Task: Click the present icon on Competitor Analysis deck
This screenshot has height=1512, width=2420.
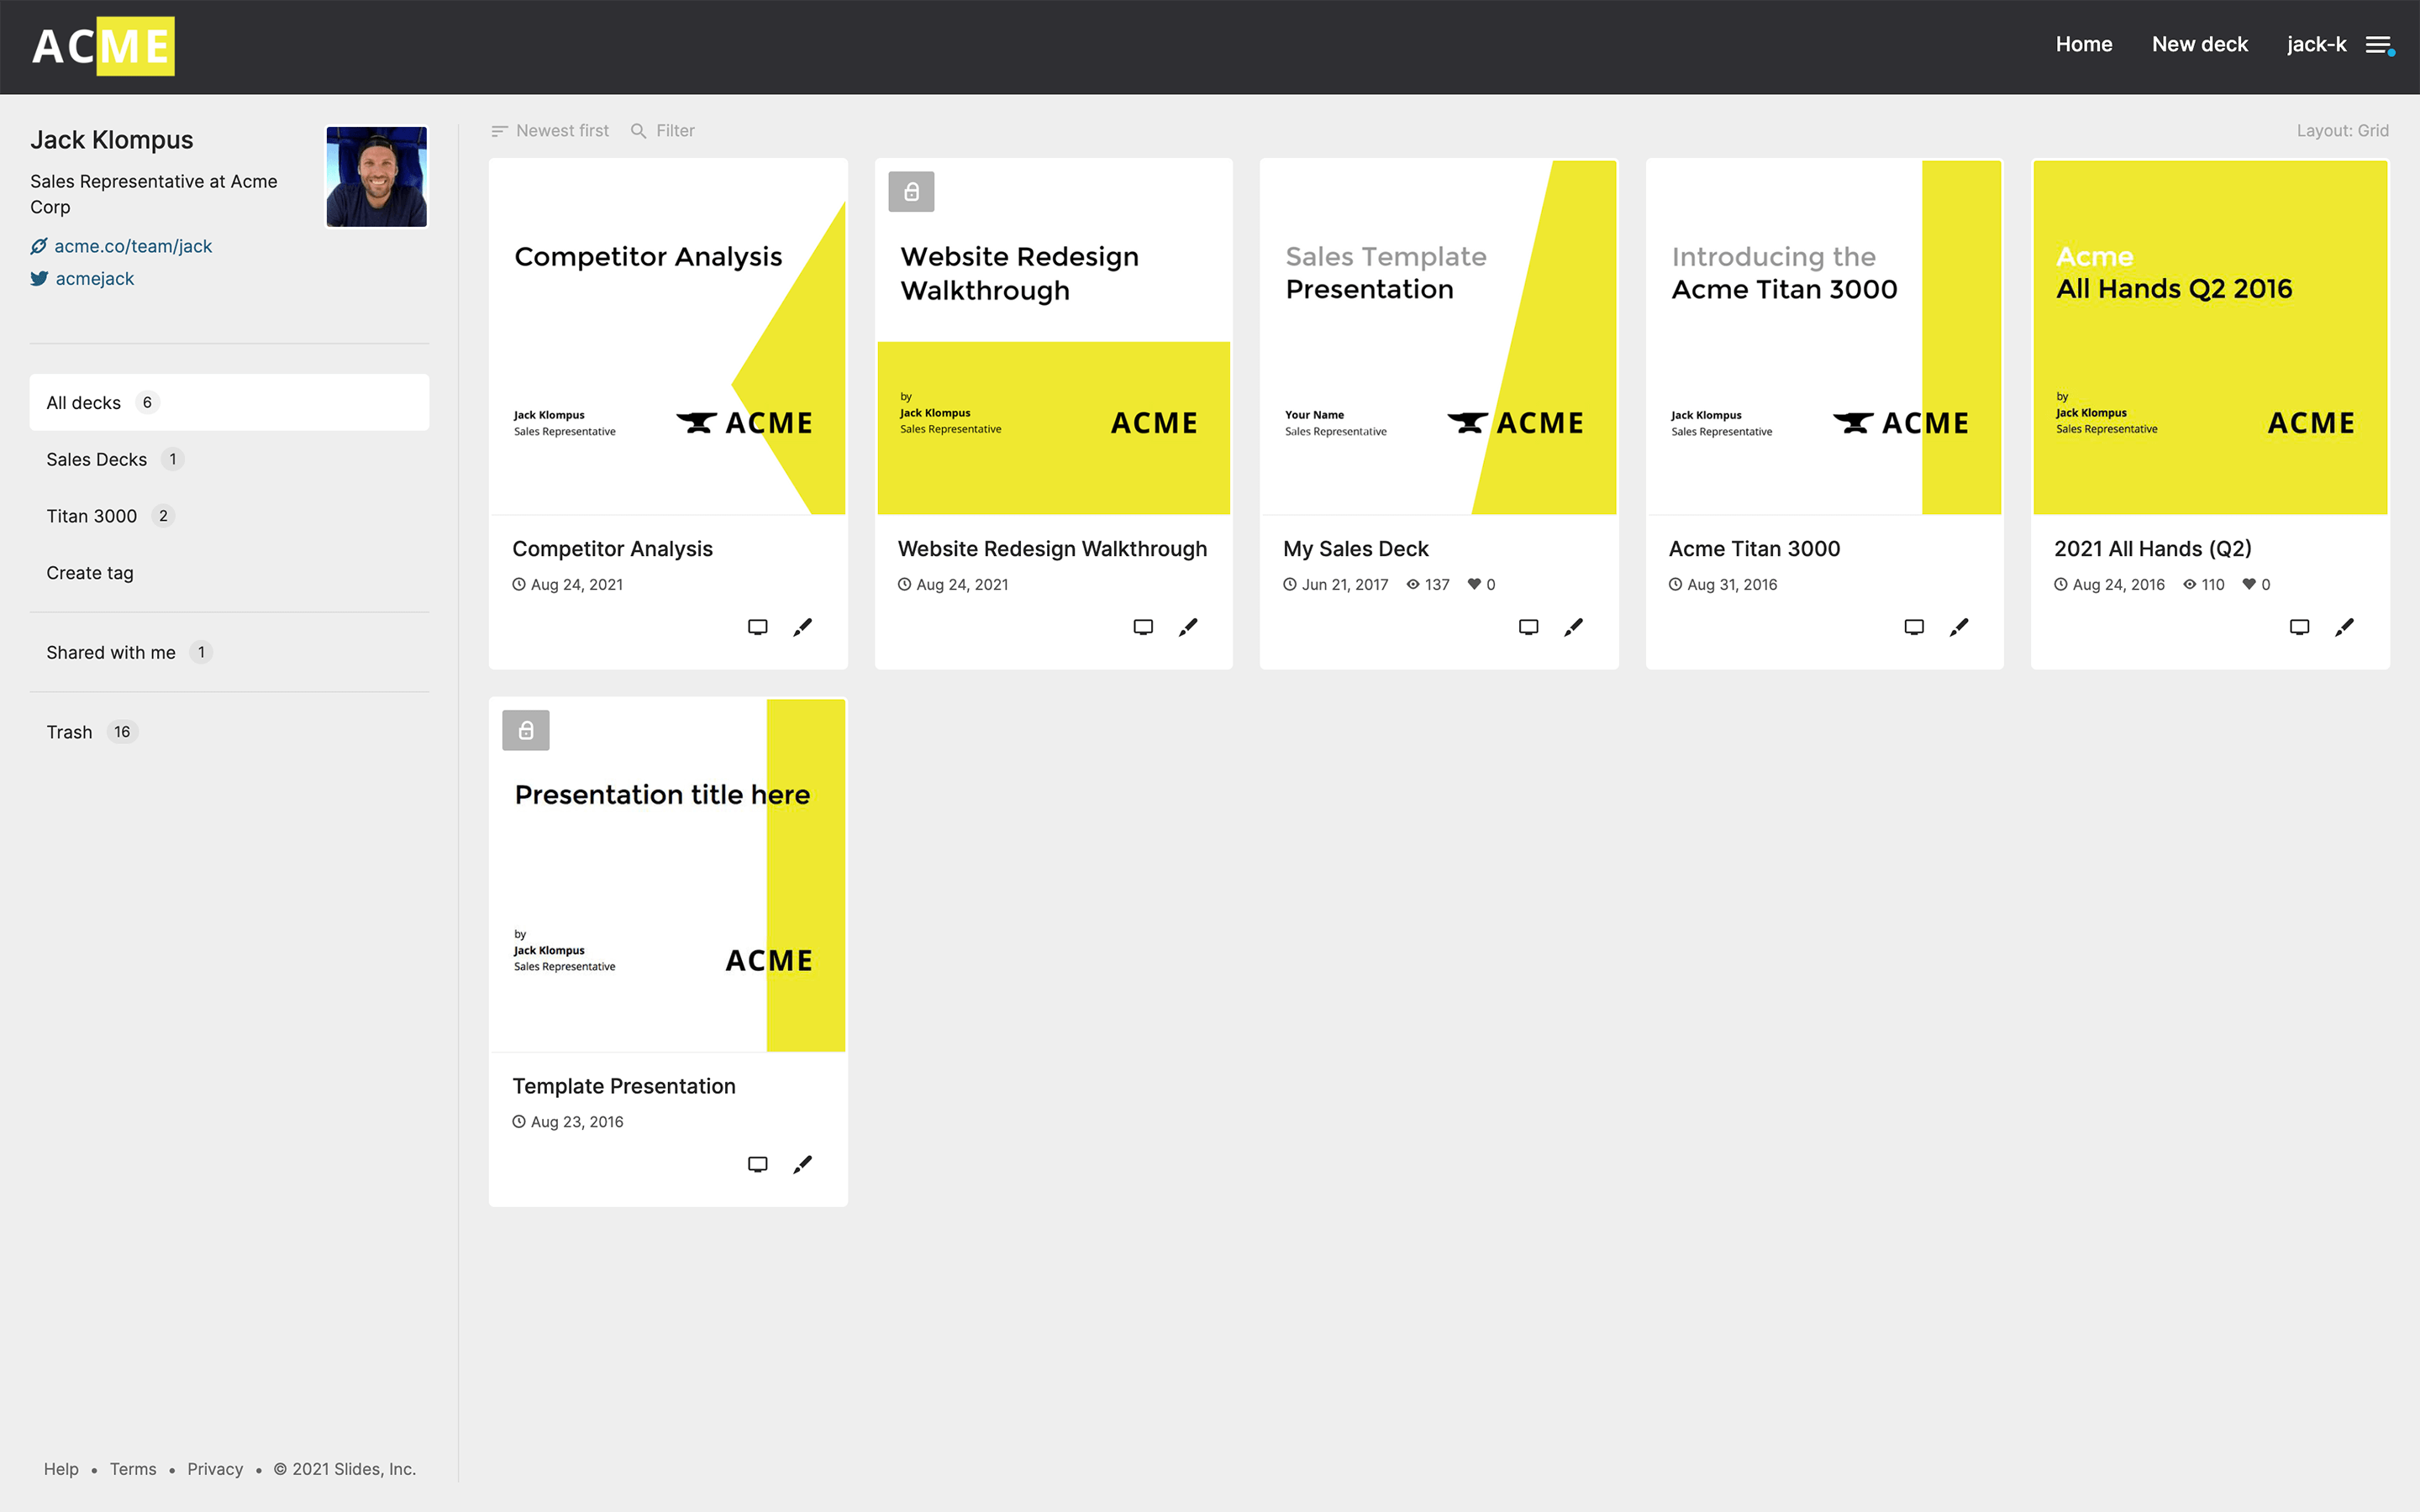Action: click(x=757, y=627)
